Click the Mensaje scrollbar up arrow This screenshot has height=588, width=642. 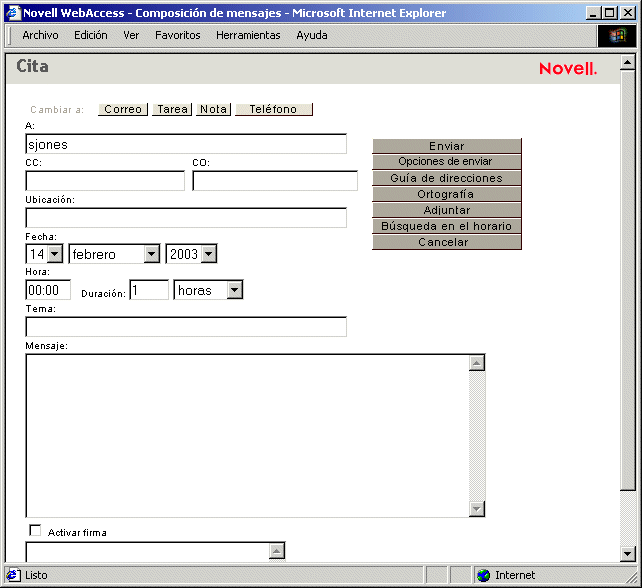tap(477, 363)
